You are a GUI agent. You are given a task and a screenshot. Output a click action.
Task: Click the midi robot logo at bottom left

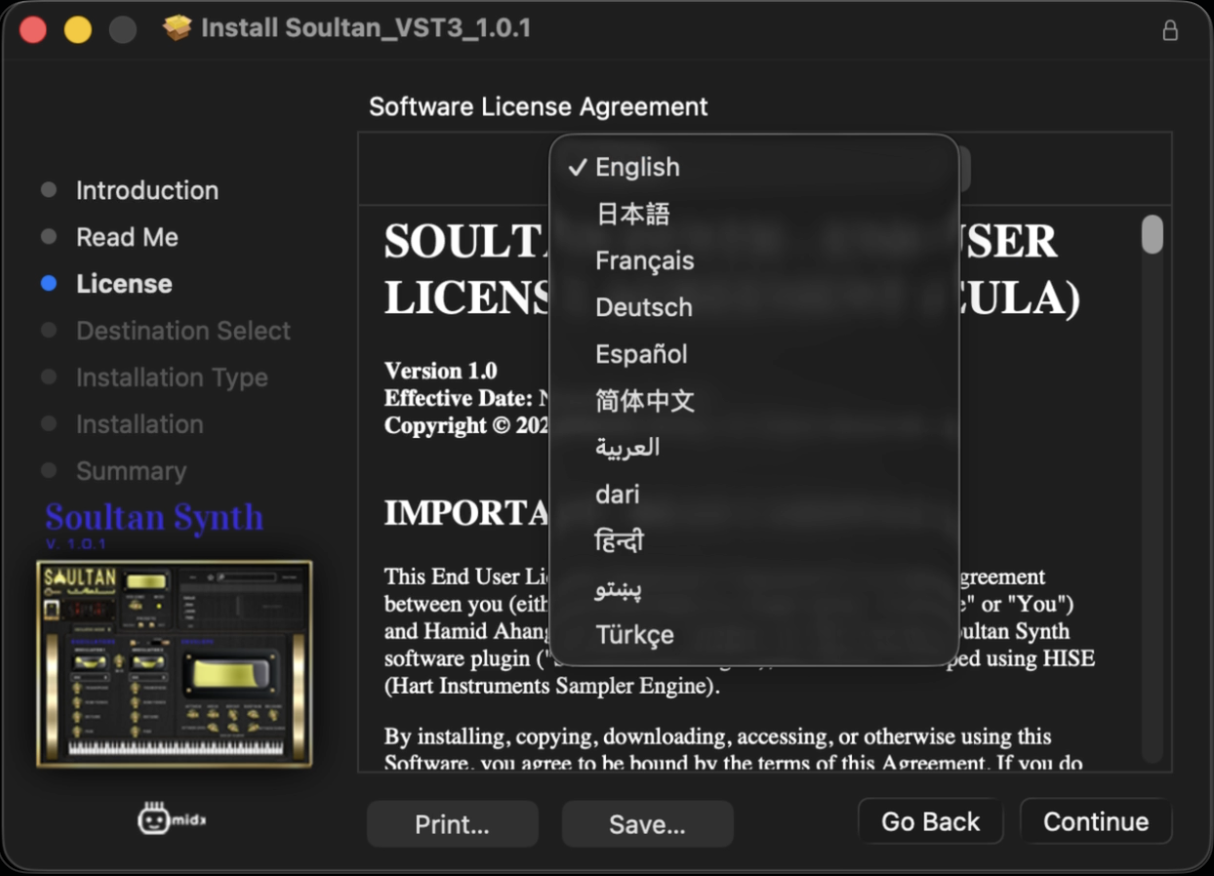[x=171, y=818]
